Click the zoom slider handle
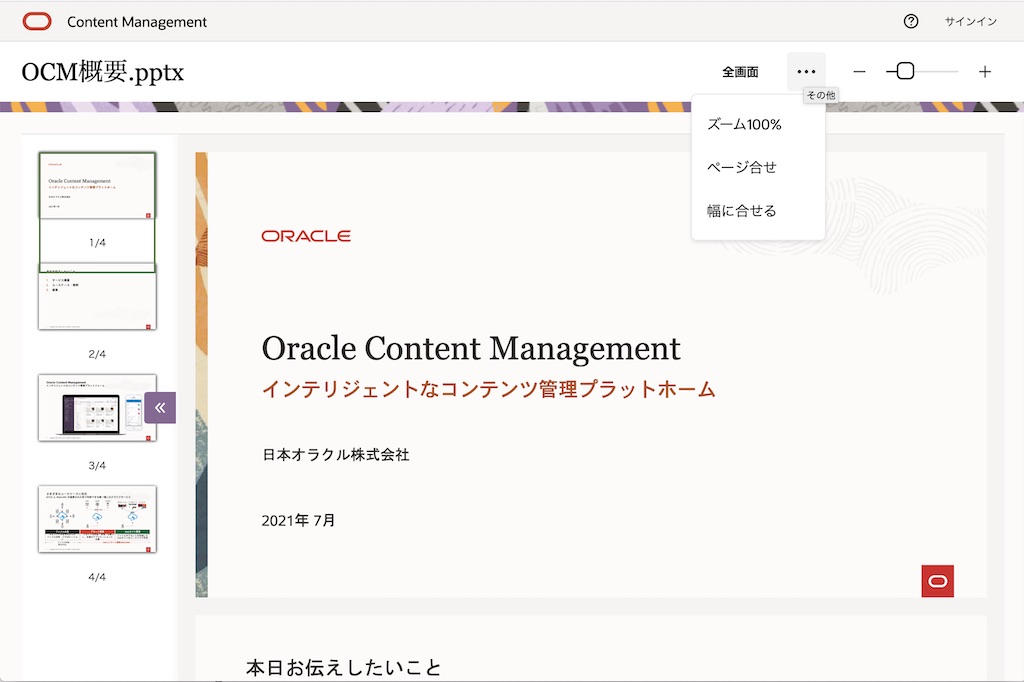Viewport: 1024px width, 682px height. 904,72
